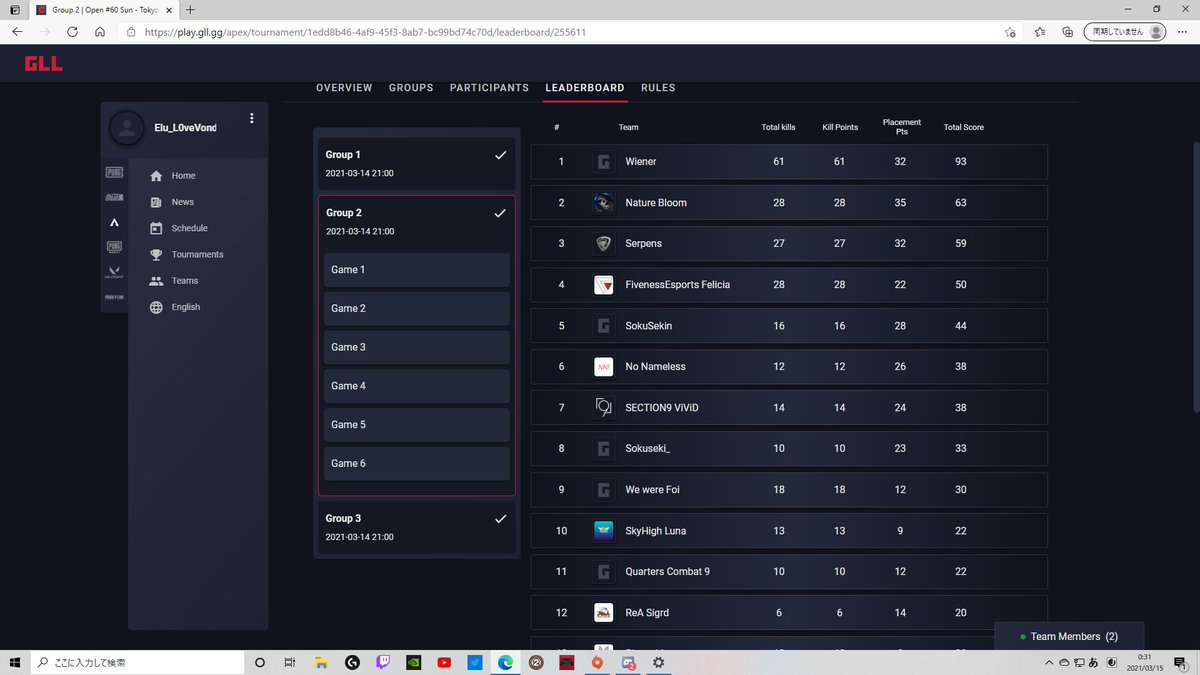Open the three-dot menu beside Elu_L0veVond
Image resolution: width=1200 pixels, height=675 pixels.
(x=252, y=118)
